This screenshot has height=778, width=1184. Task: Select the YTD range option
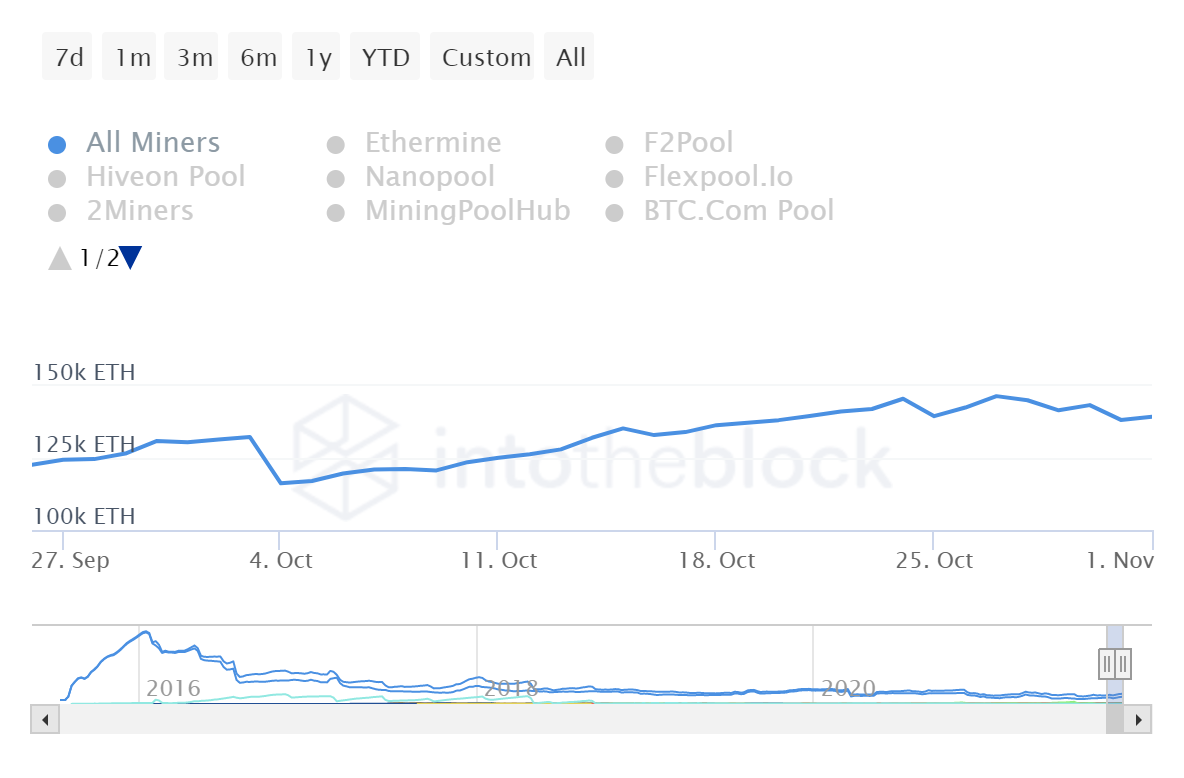coord(385,57)
